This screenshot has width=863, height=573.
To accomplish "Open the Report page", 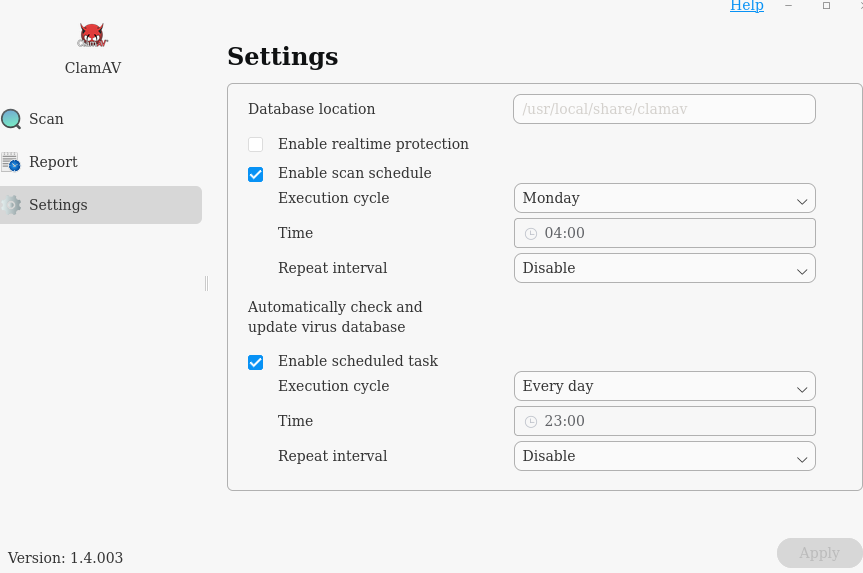I will pos(53,162).
